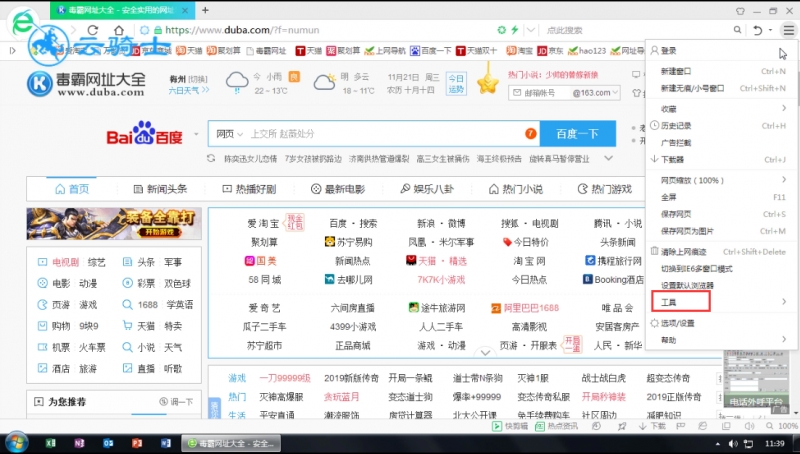Select 保存网页为图片 in the menu
This screenshot has height=454, width=800.
[x=721, y=231]
